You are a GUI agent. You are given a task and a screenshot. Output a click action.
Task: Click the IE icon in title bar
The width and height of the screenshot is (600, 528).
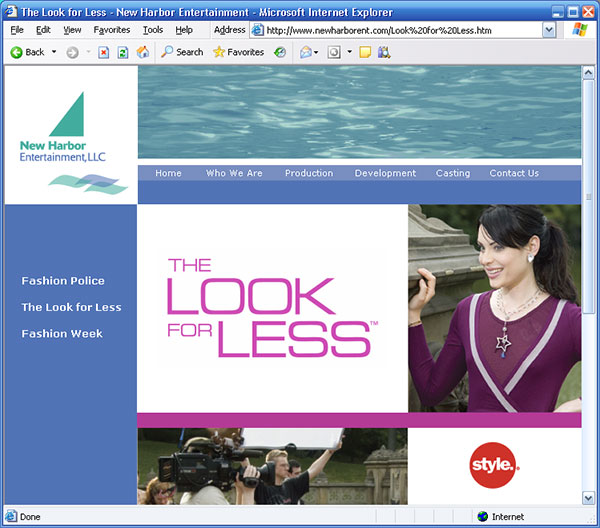[x=11, y=11]
